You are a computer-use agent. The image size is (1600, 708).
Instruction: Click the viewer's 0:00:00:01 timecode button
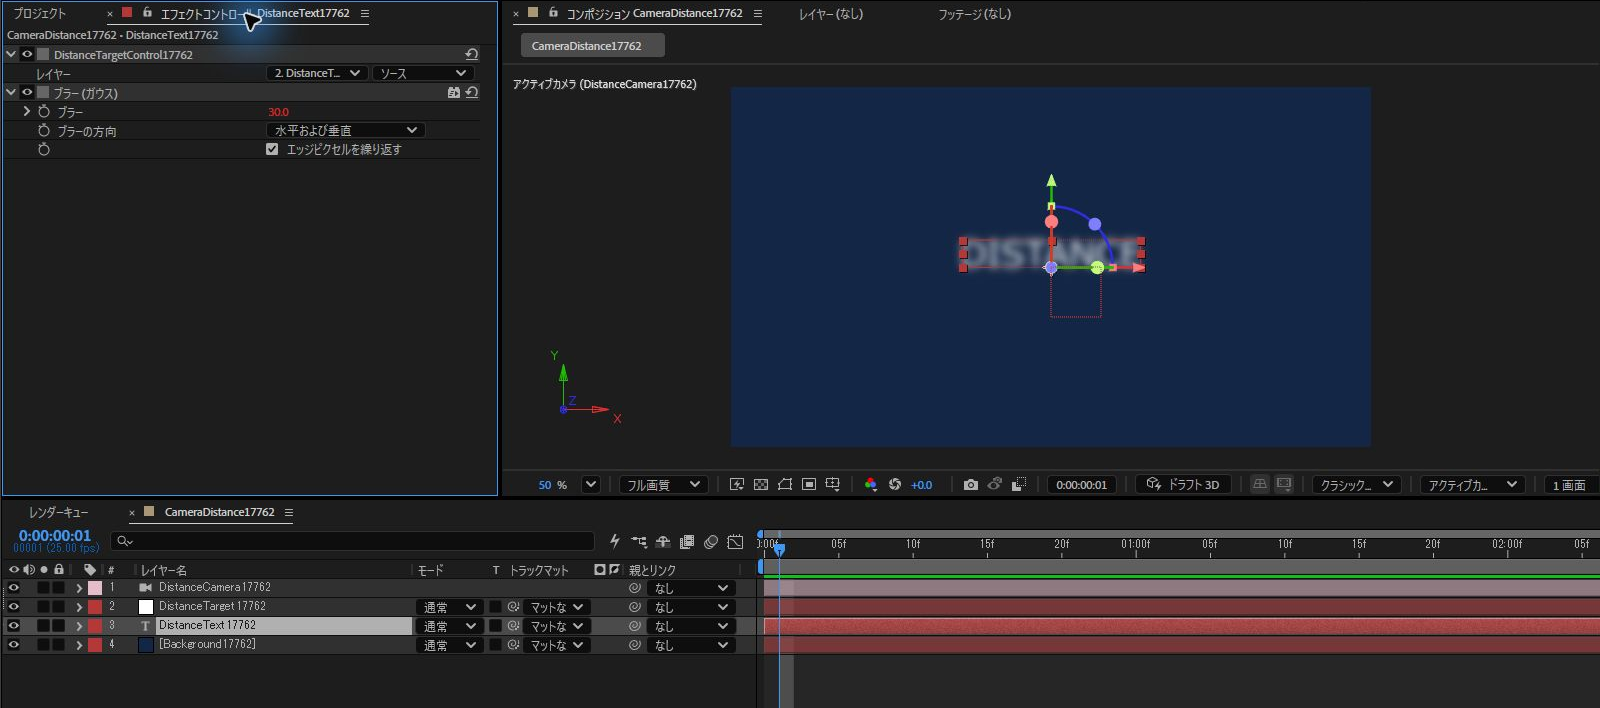(1081, 485)
